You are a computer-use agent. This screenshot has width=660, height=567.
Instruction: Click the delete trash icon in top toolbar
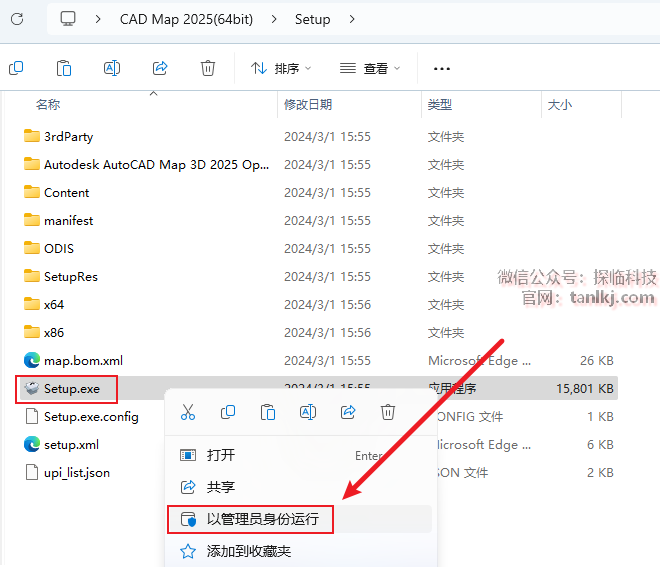(x=208, y=68)
